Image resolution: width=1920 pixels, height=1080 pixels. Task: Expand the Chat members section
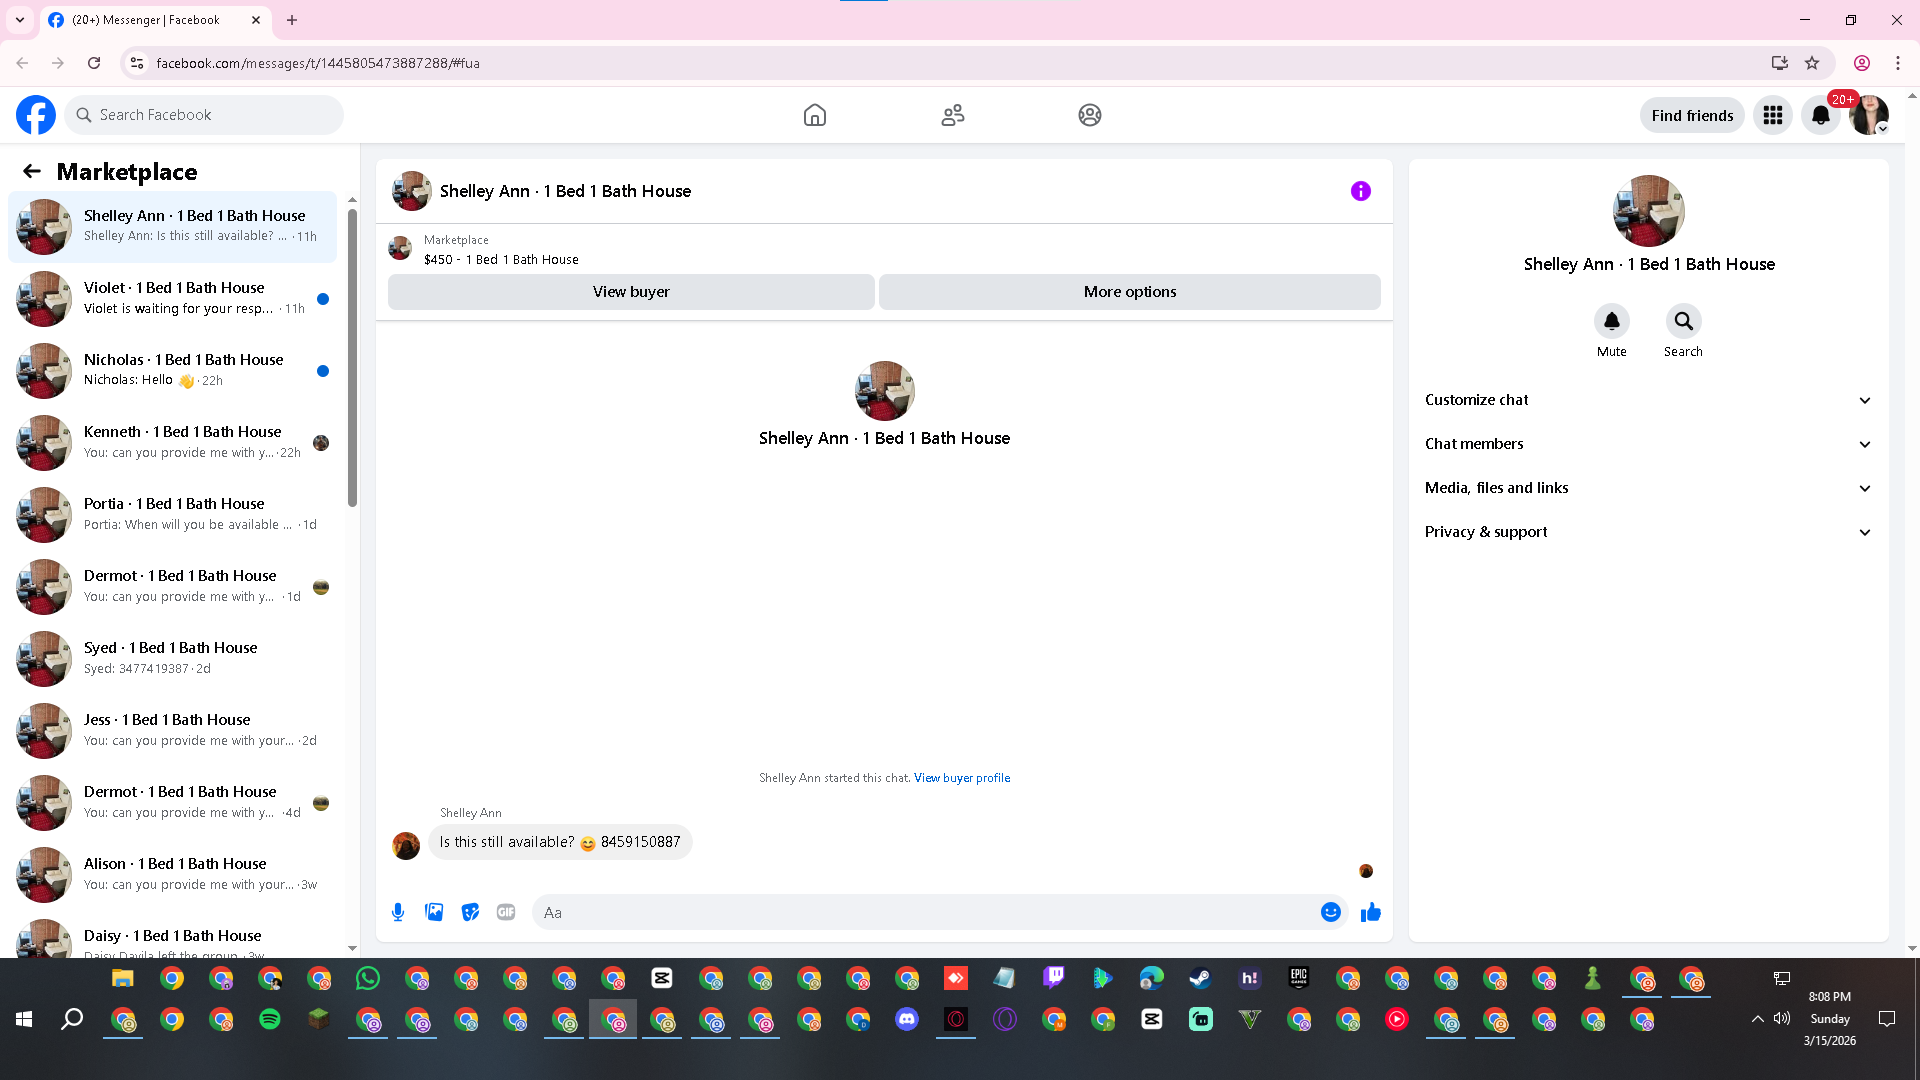click(x=1649, y=444)
